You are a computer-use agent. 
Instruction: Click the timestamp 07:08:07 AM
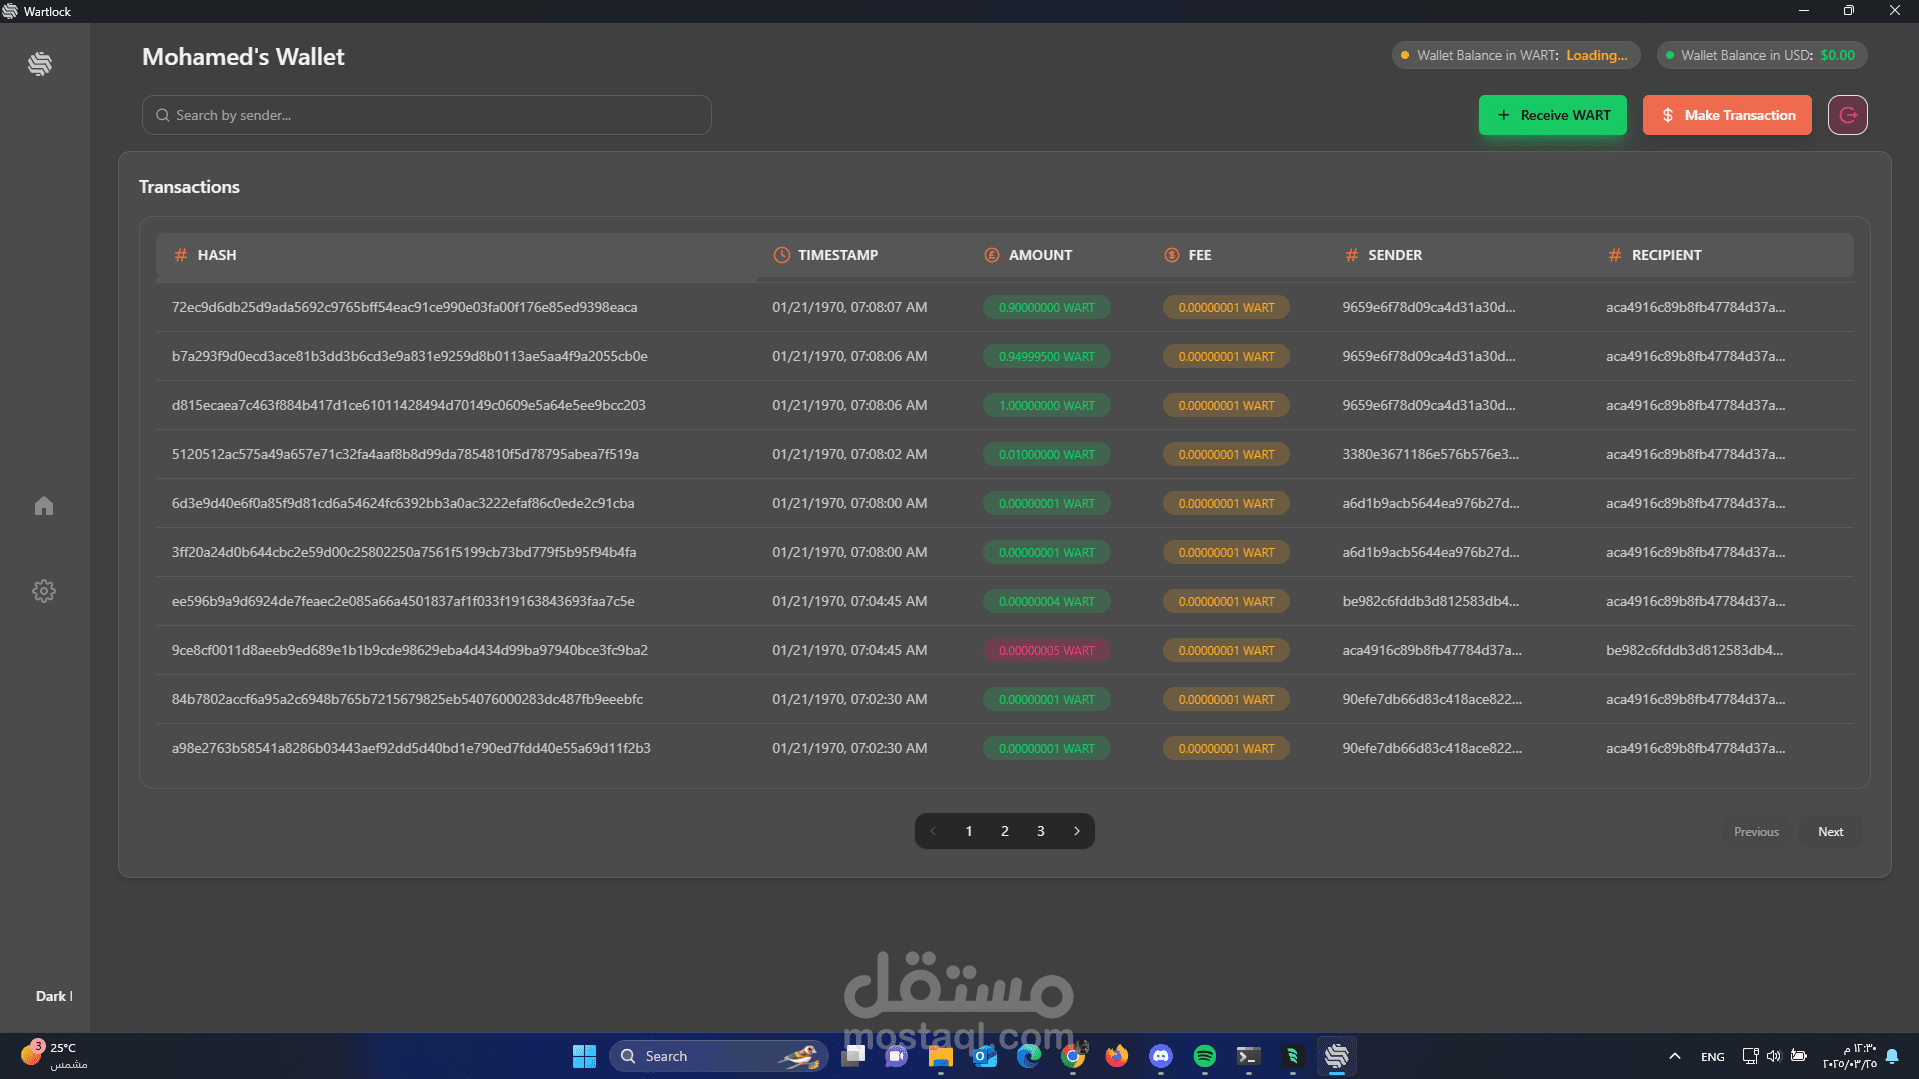click(x=849, y=307)
